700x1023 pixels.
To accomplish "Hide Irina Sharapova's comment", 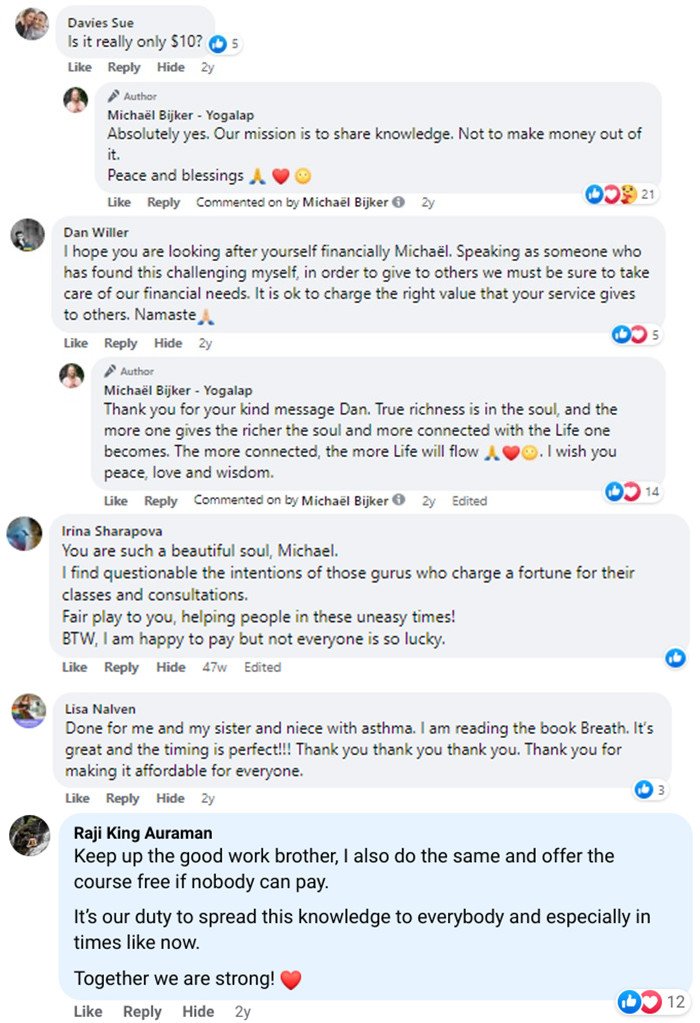I will pyautogui.click(x=171, y=667).
